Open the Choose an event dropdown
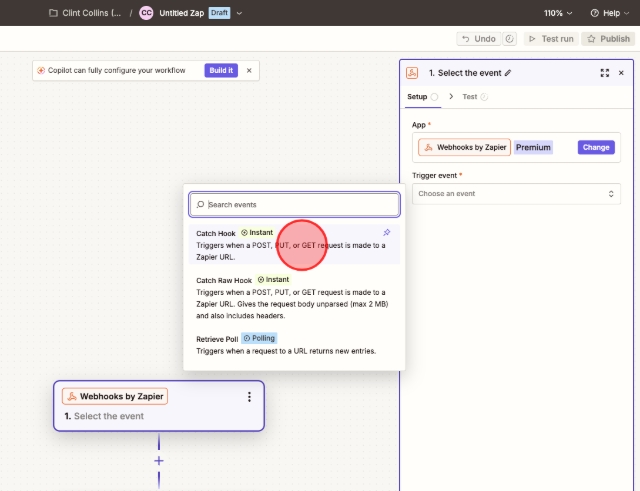 (516, 194)
